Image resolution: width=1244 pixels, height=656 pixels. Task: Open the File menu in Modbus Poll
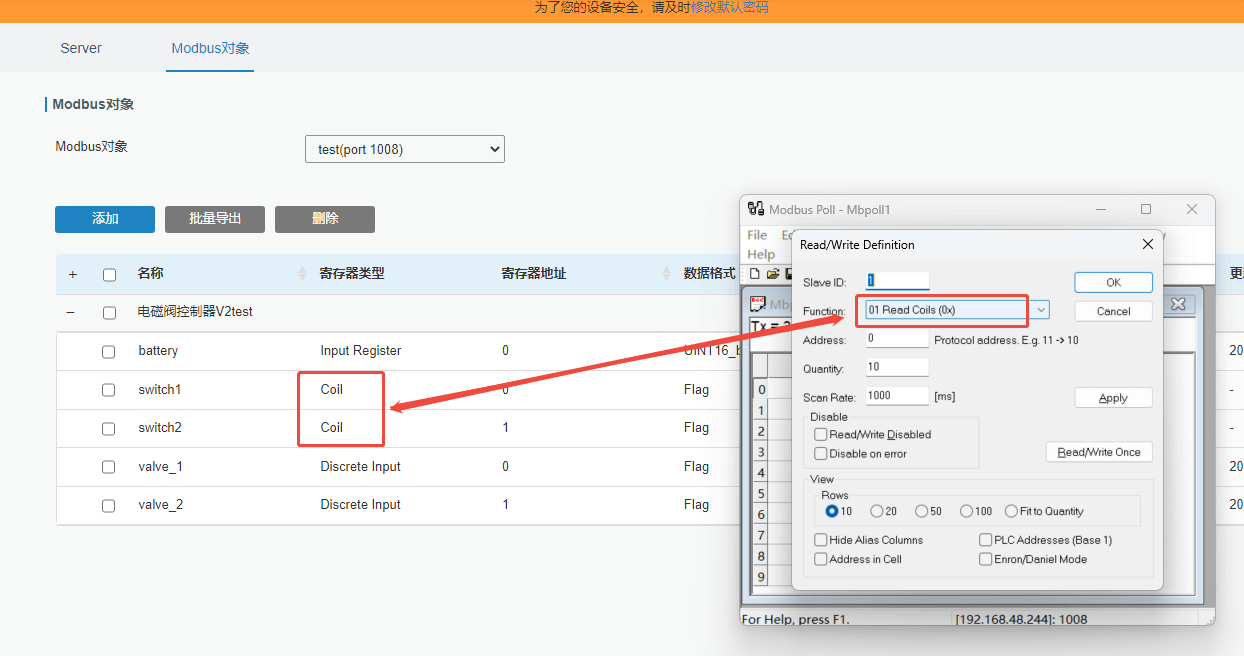pyautogui.click(x=757, y=235)
